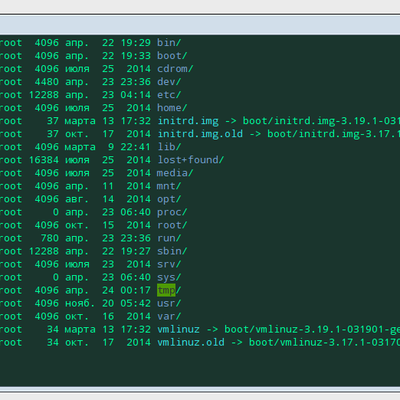This screenshot has height=400, width=400.
Task: Click the 22:41 timestamp of lib/
Action: tap(136, 147)
